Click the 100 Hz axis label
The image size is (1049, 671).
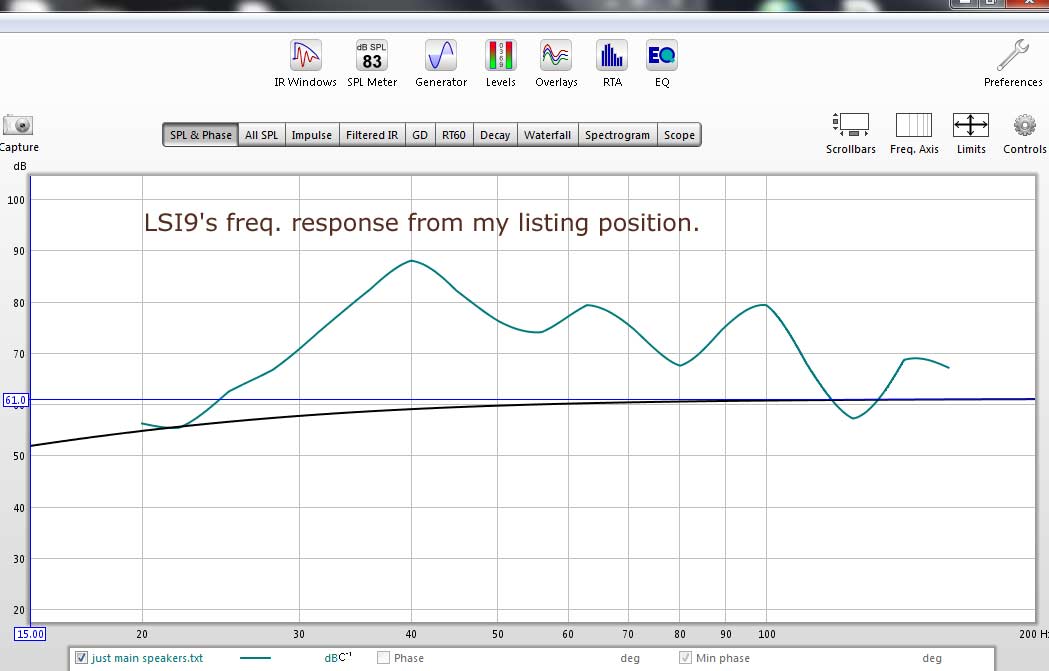coord(767,634)
